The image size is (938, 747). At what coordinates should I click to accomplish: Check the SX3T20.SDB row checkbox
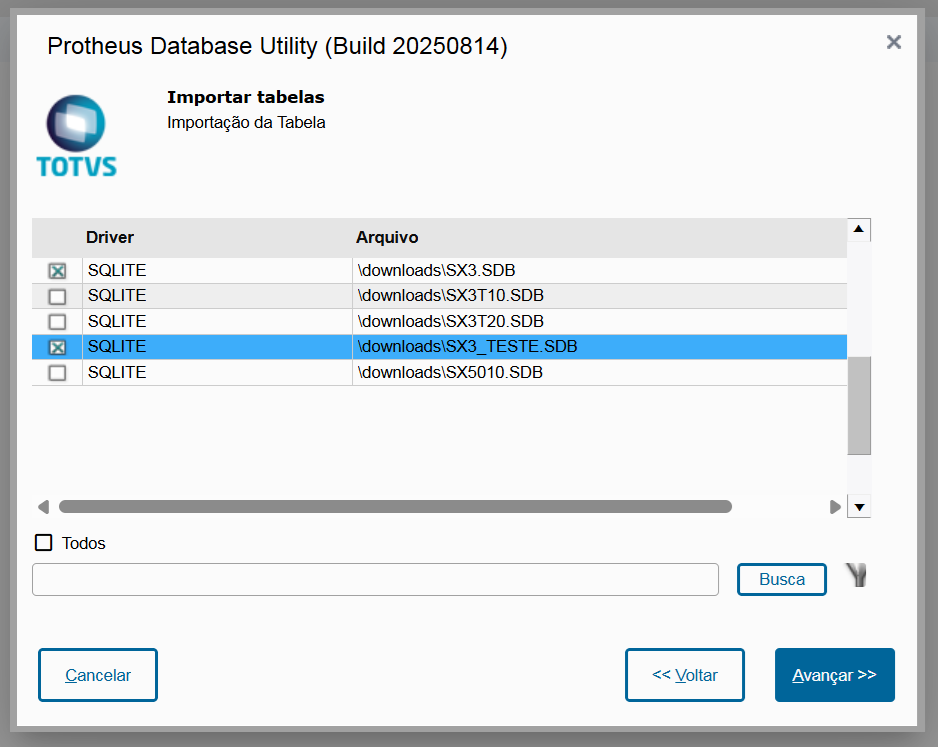[x=58, y=322]
